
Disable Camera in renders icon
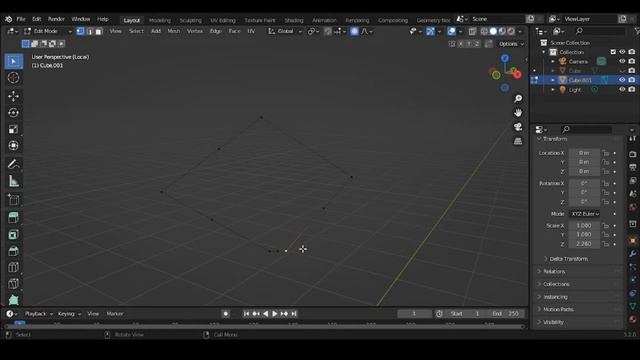[632, 61]
